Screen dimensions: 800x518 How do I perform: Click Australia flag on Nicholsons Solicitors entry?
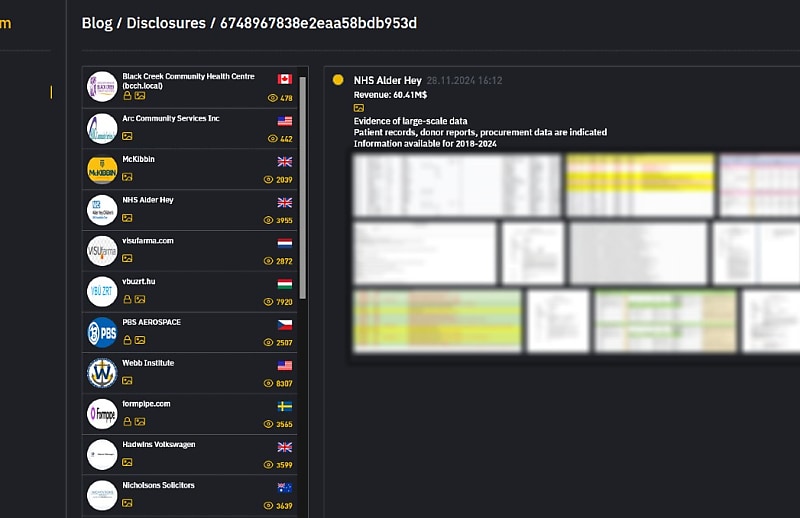(285, 488)
